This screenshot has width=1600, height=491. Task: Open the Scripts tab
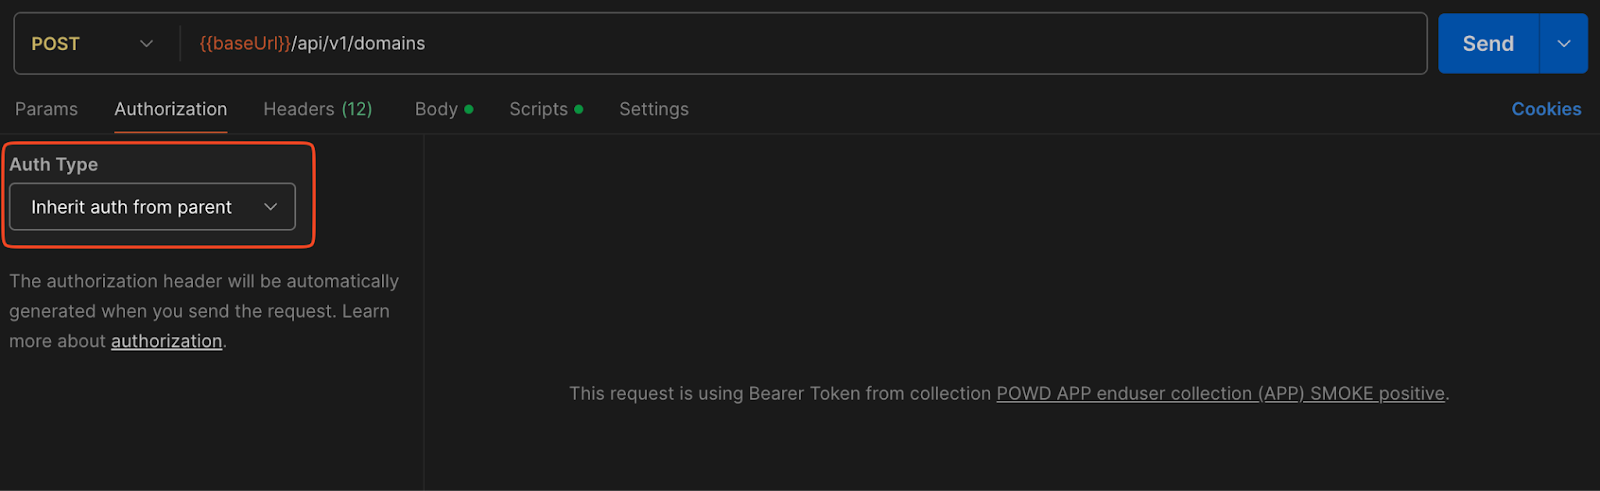click(x=538, y=109)
